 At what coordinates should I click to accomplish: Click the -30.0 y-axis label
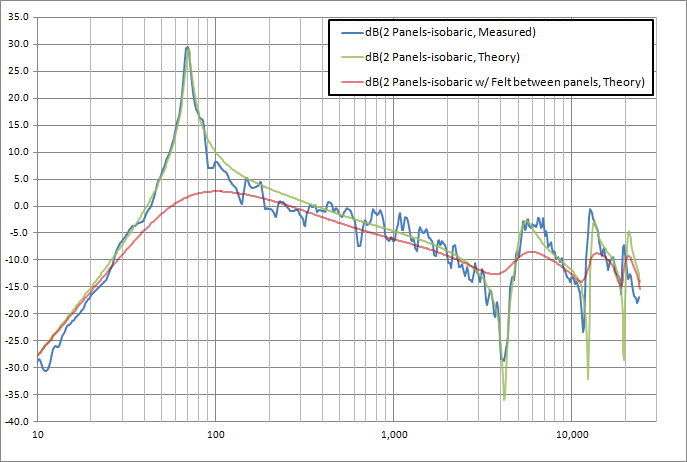[x=17, y=367]
